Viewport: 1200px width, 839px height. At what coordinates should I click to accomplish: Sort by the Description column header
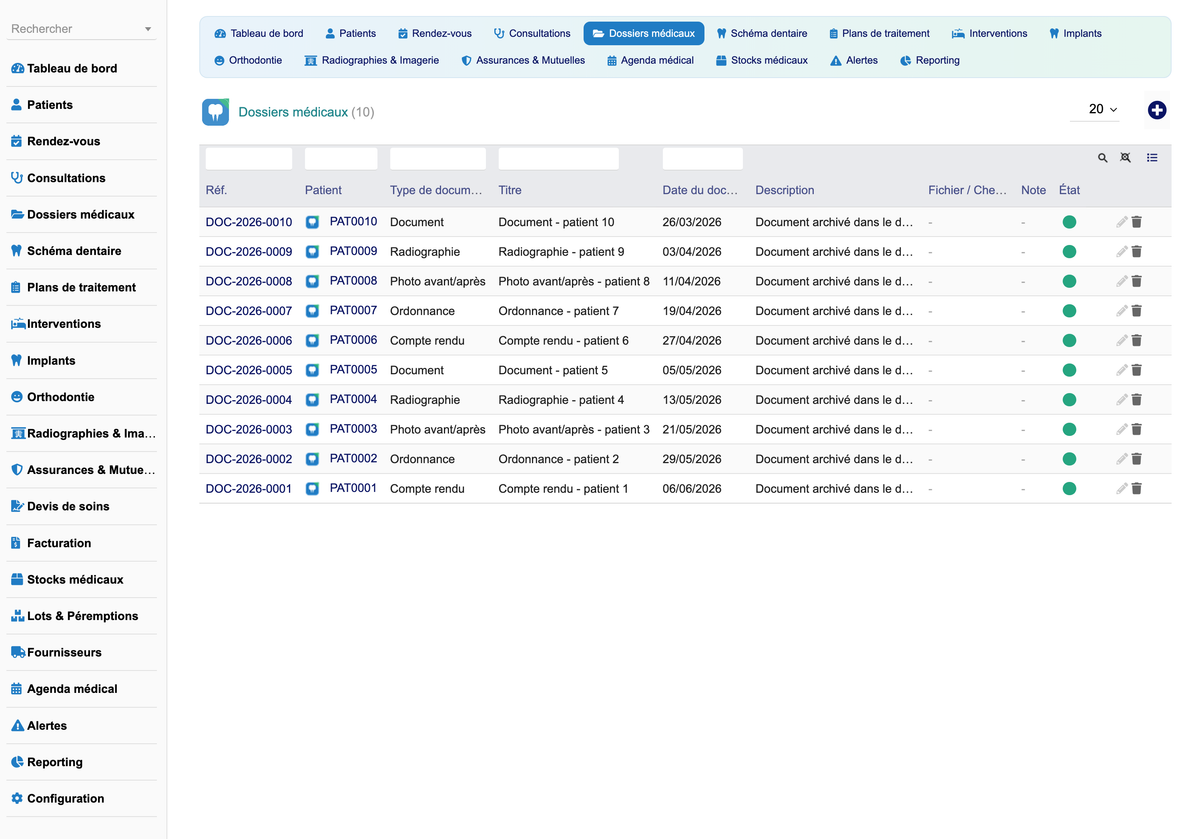click(785, 190)
